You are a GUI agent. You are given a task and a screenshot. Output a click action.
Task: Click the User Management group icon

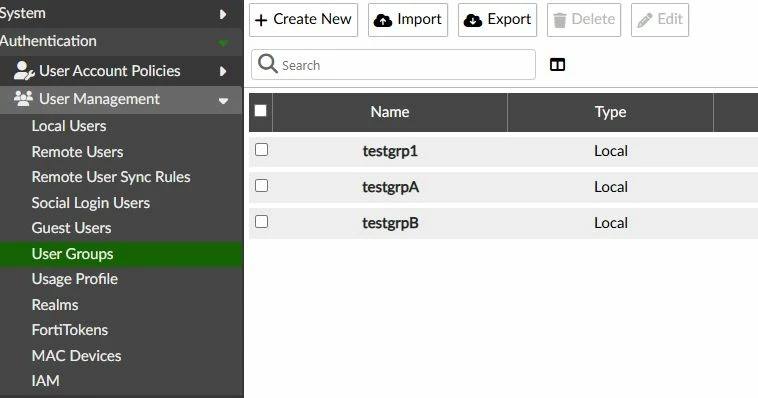tap(23, 99)
